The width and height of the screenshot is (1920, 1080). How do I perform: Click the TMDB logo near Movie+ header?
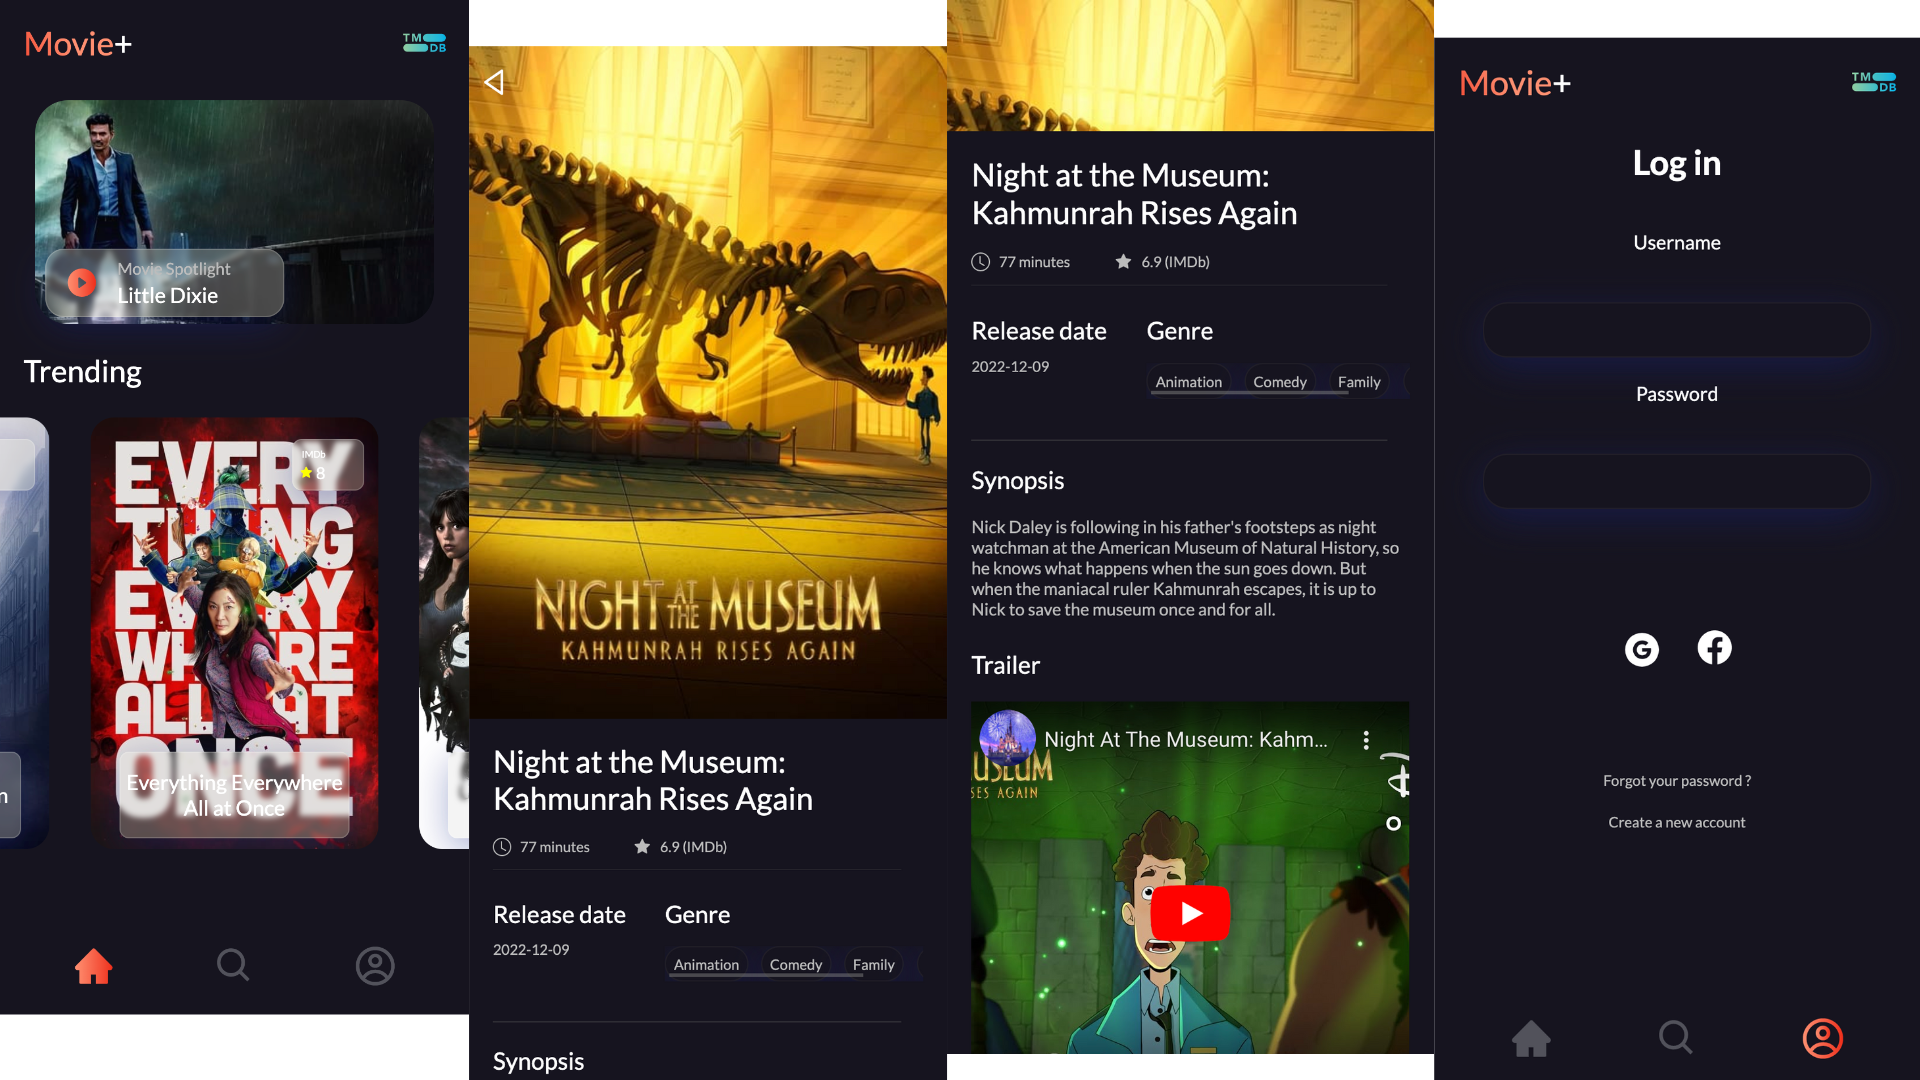point(422,42)
